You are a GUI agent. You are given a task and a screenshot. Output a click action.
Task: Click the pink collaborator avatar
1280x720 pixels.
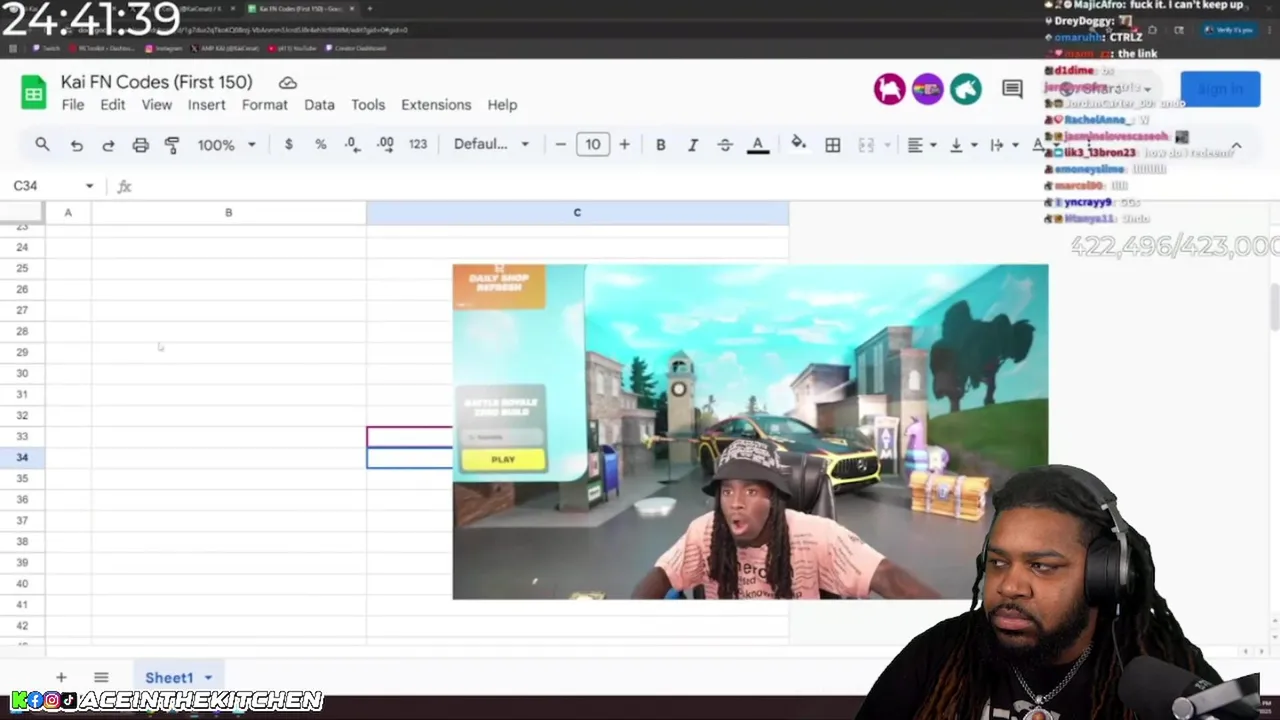(x=889, y=89)
